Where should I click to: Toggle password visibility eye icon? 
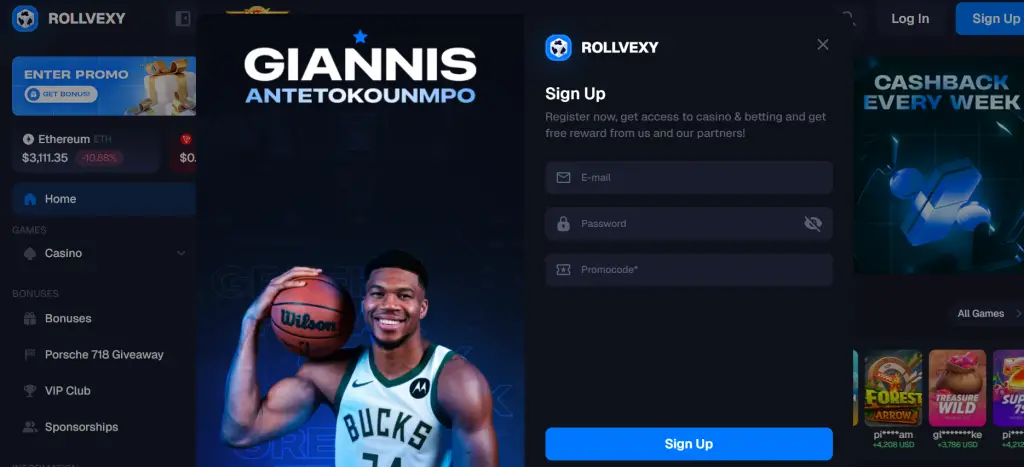812,224
